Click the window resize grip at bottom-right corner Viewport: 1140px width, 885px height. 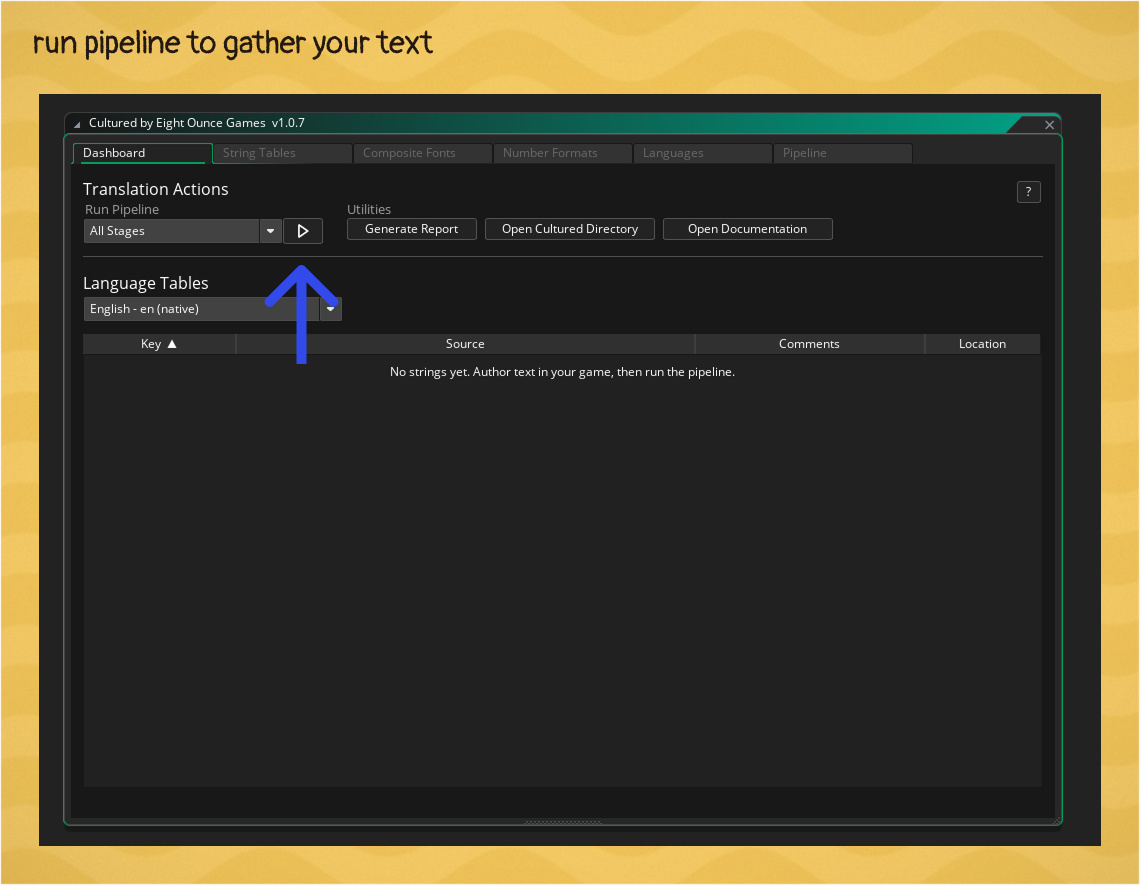point(1056,820)
